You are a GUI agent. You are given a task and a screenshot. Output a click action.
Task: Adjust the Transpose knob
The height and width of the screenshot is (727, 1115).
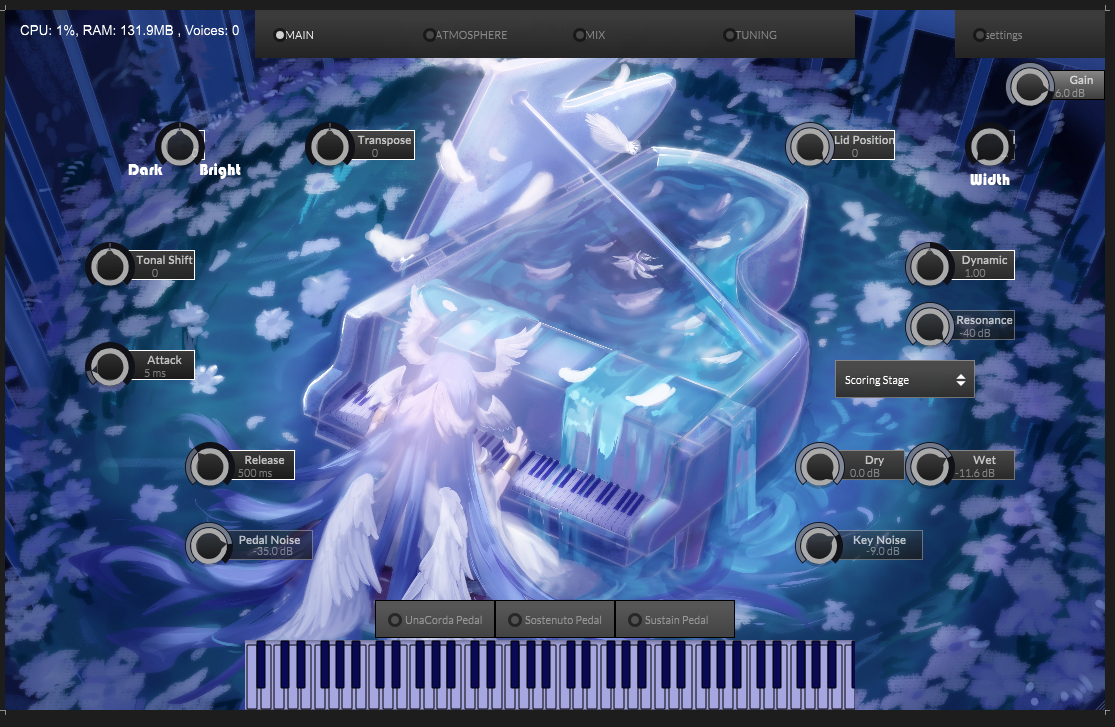click(x=329, y=145)
